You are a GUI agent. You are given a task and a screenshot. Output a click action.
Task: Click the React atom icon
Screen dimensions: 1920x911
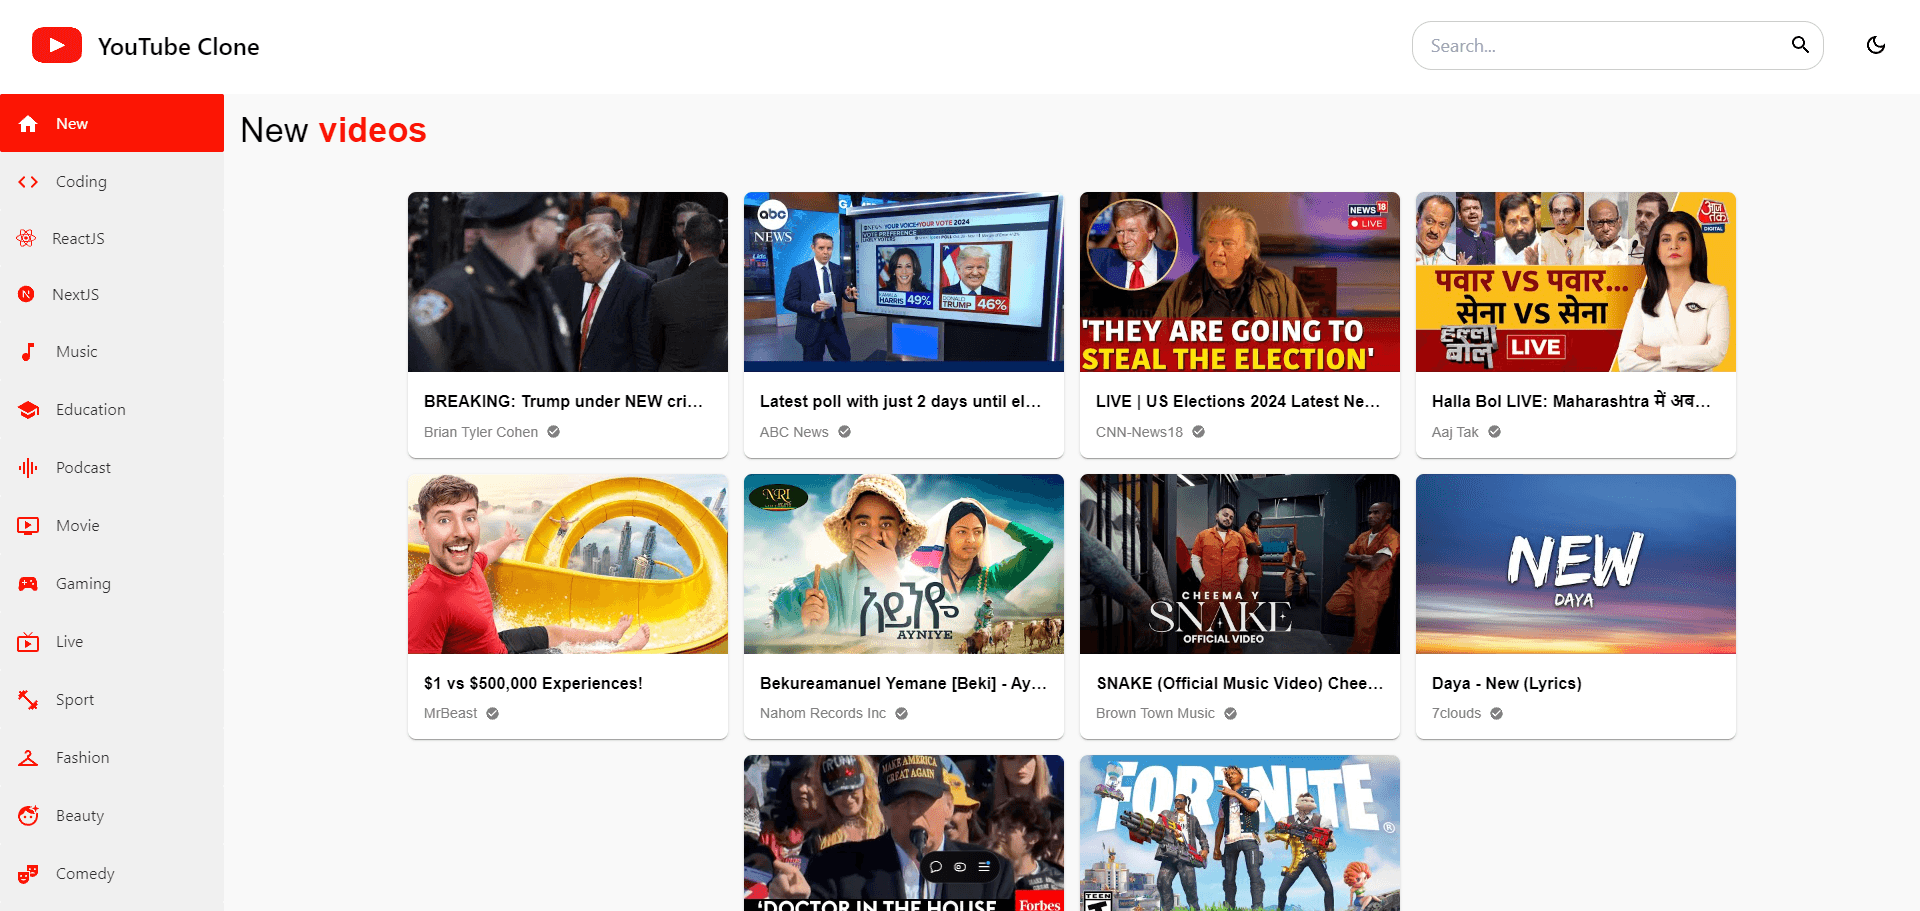26,238
